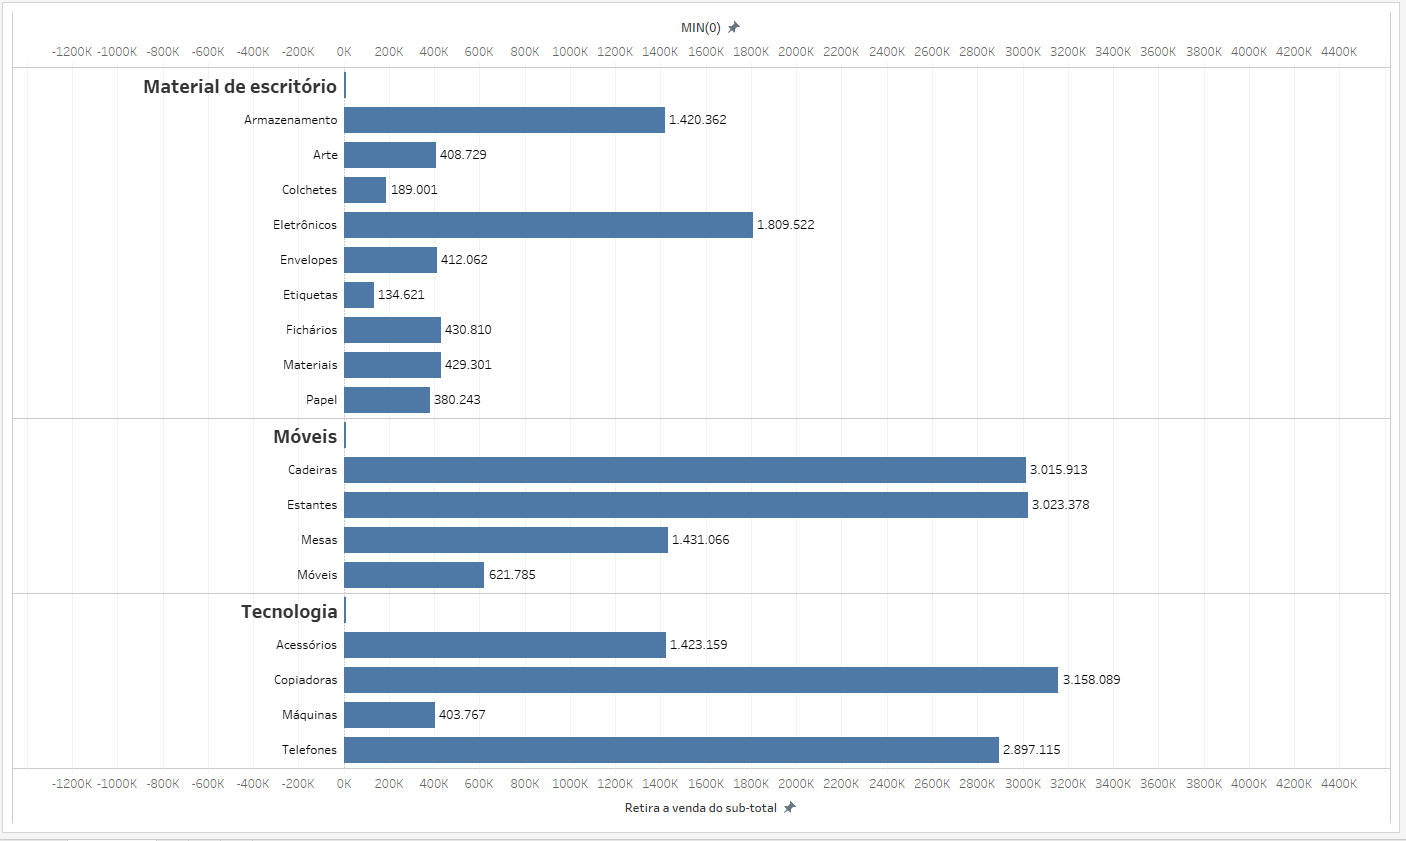Click the Fichários row label
The width and height of the screenshot is (1406, 841).
(312, 330)
